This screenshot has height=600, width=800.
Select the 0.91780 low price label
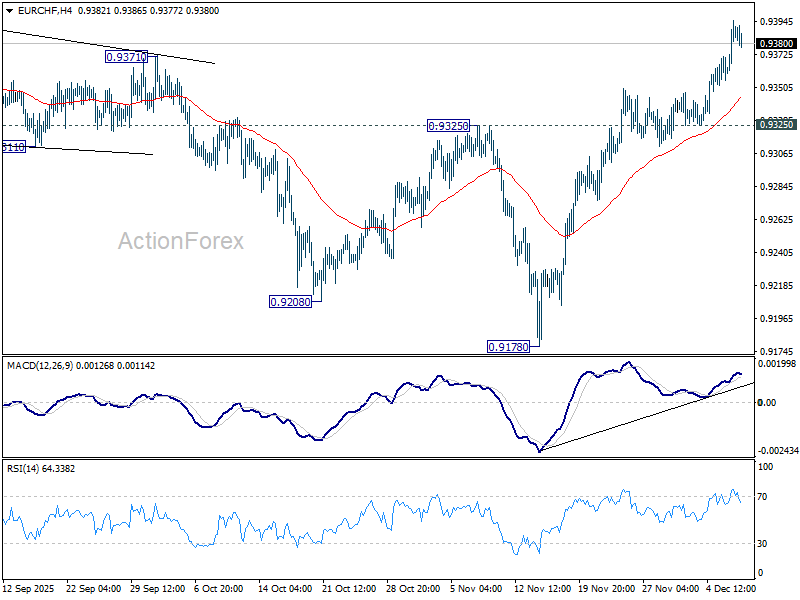[x=509, y=347]
